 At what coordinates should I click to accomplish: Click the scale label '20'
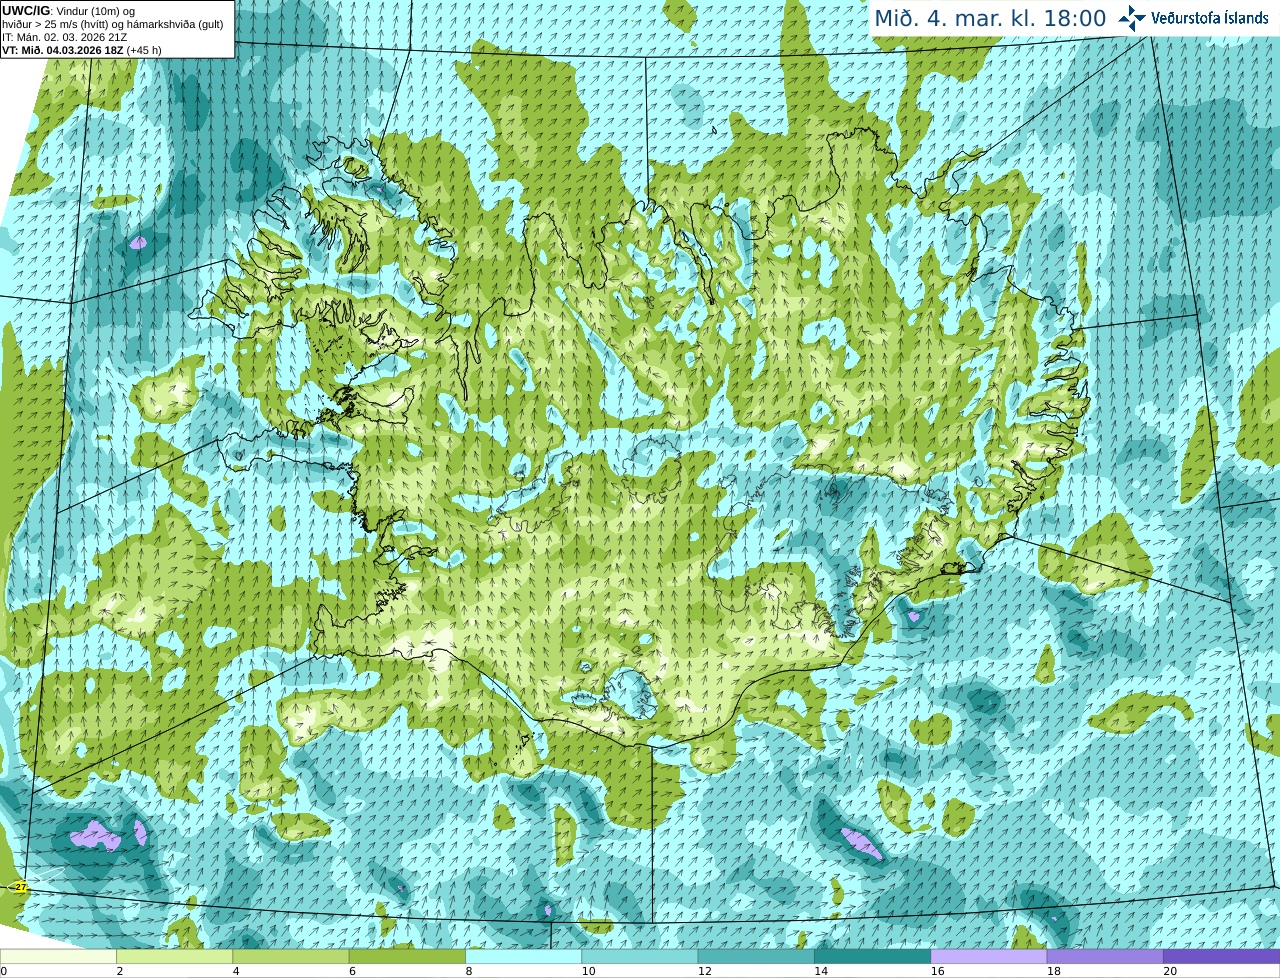(1170, 971)
